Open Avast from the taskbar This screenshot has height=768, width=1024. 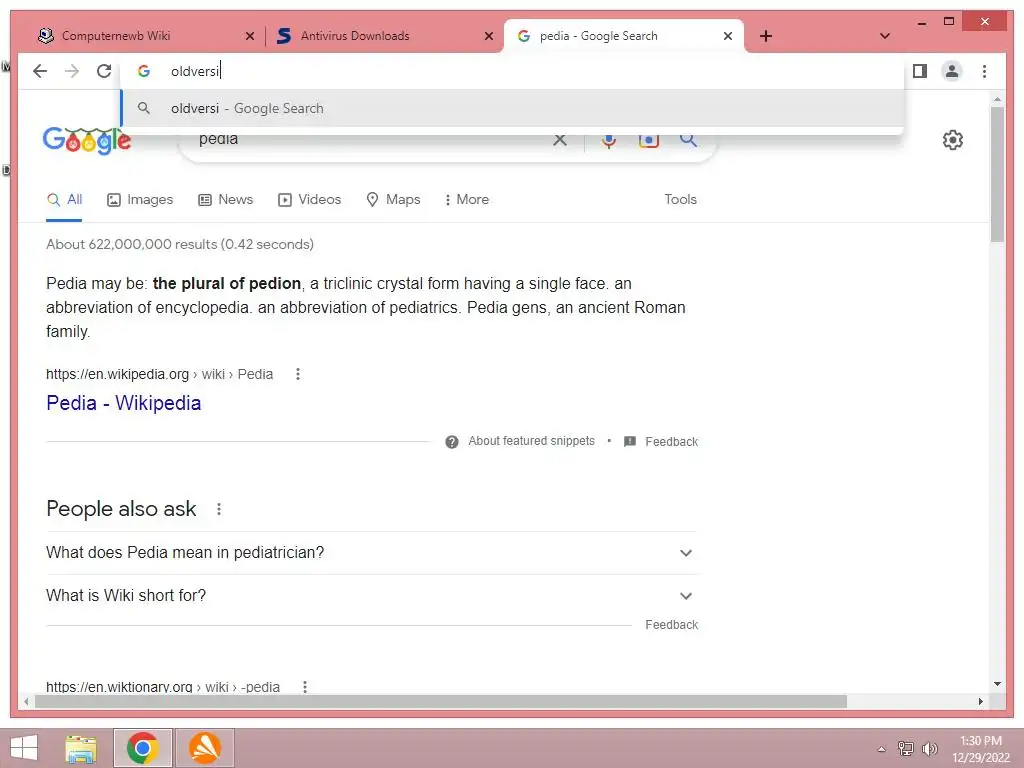click(204, 748)
